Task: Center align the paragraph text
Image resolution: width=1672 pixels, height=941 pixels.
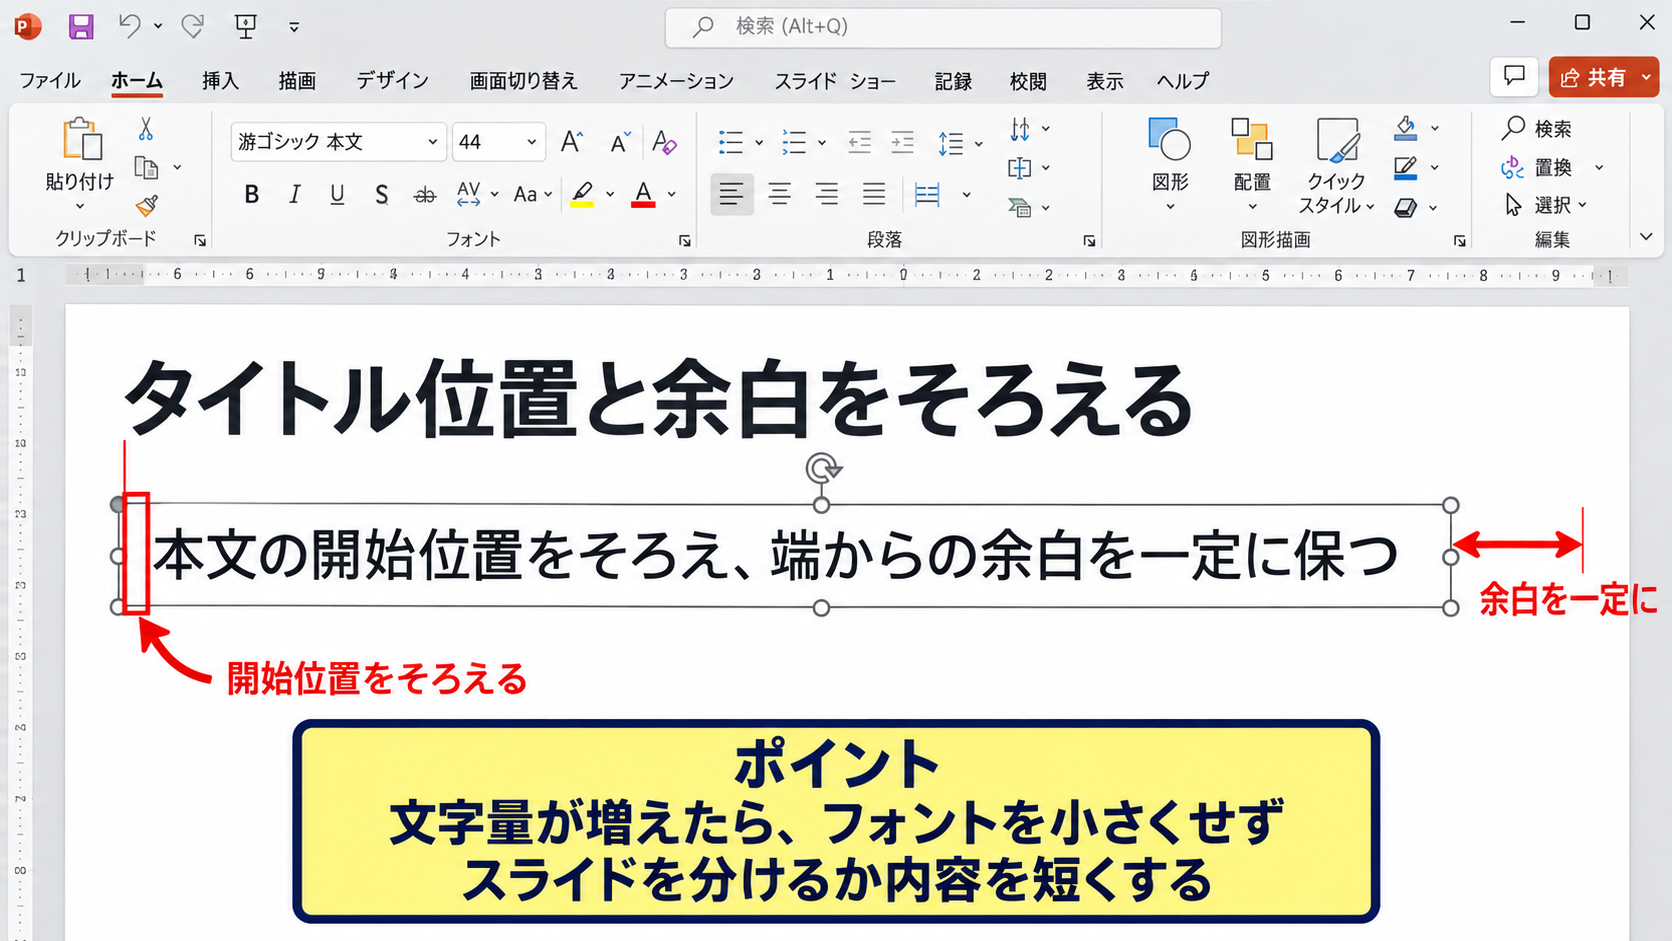Action: click(779, 194)
